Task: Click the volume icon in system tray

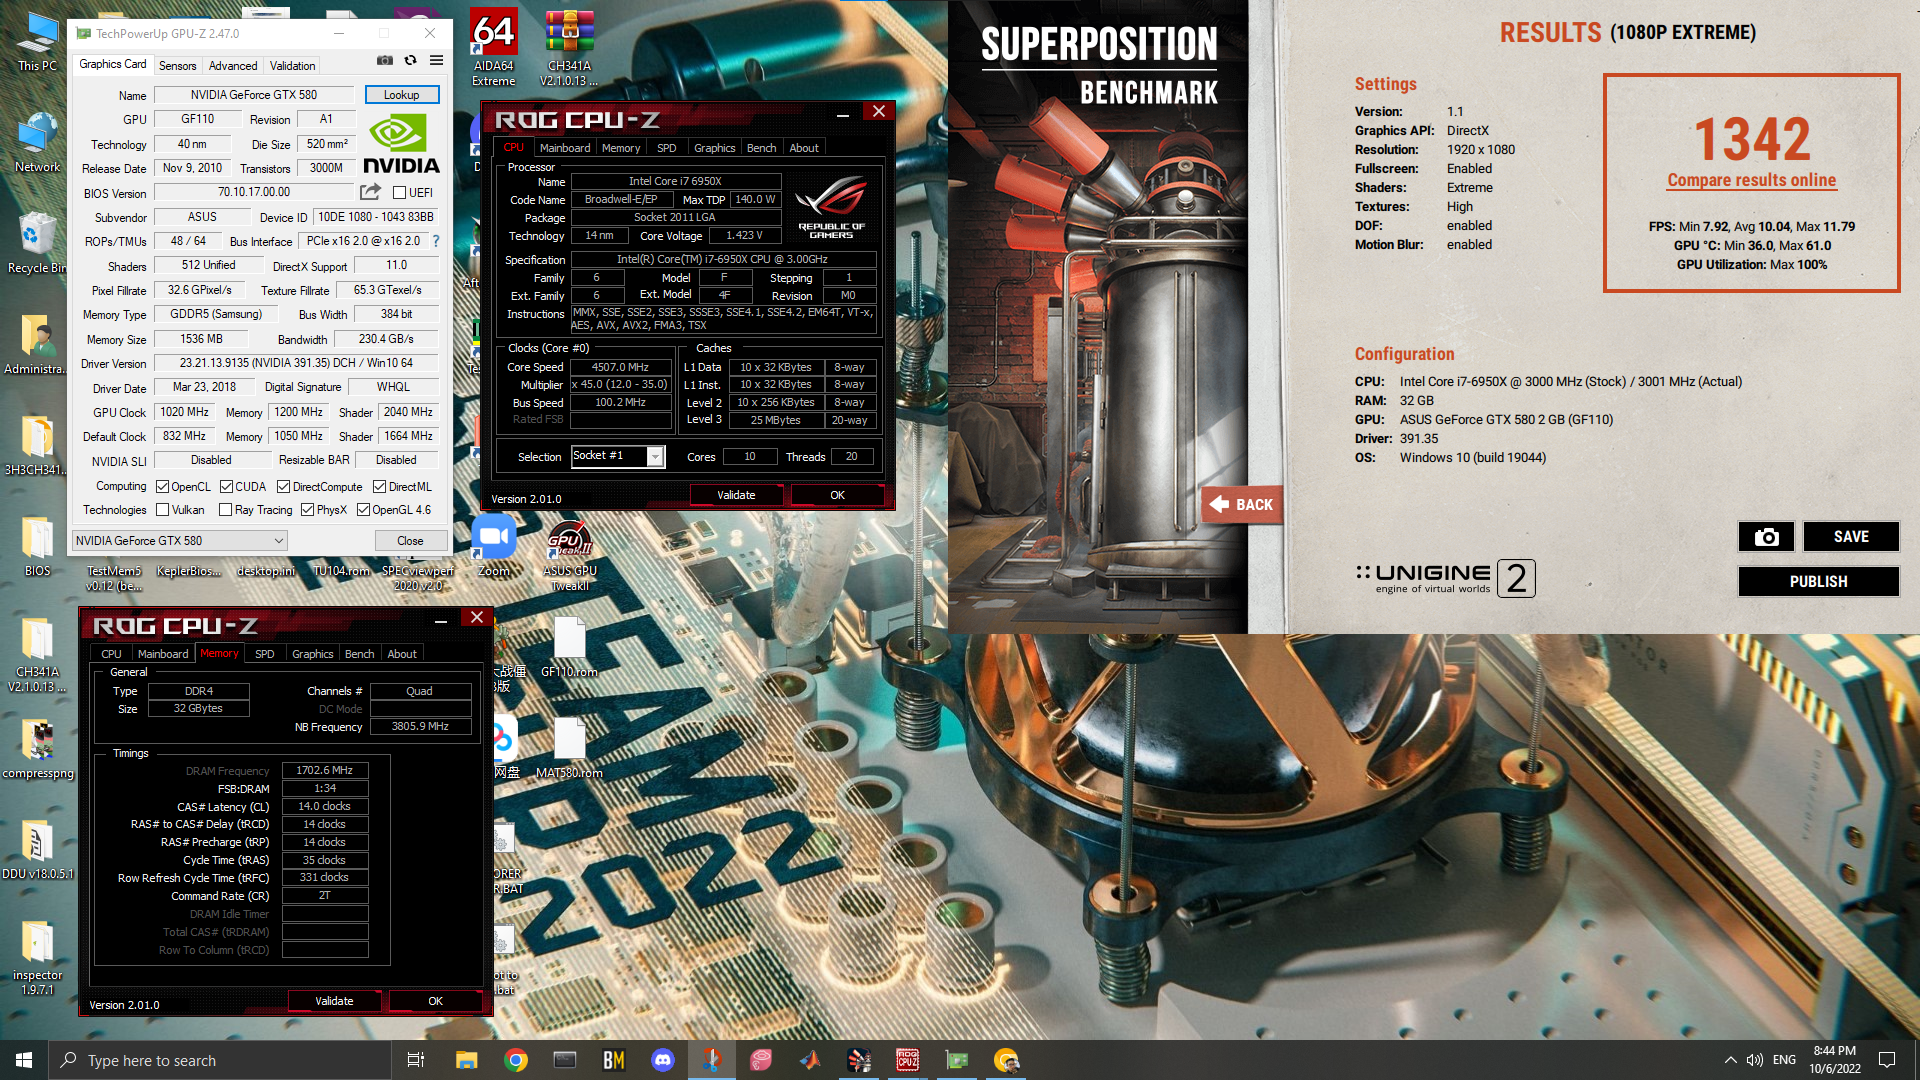Action: 1755,1060
